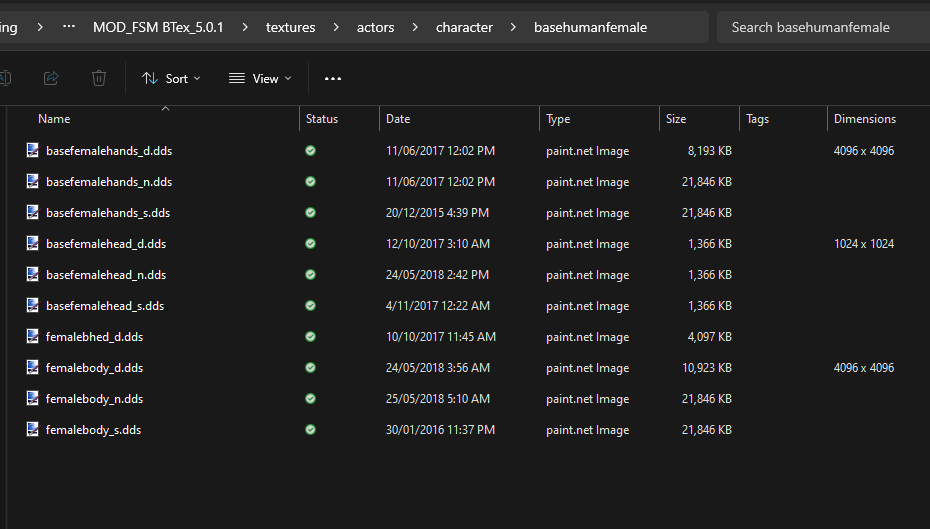
Task: Click the basehumanfemale breadcrumb
Action: tap(590, 27)
